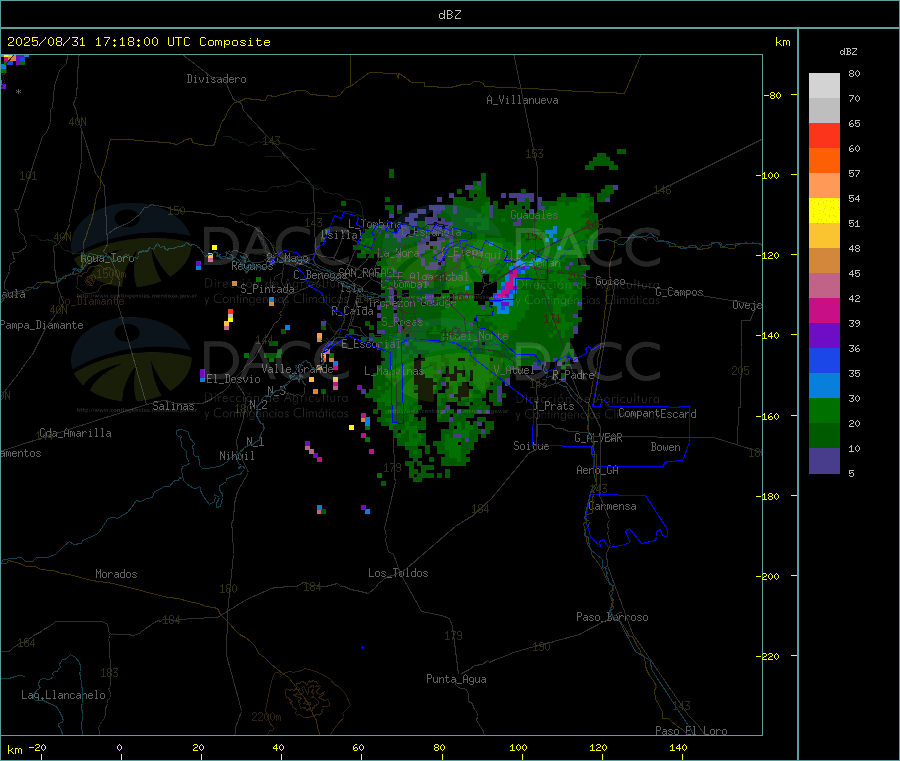The width and height of the screenshot is (900, 761).
Task: Click the 'Carmensa' map label
Action: pos(612,506)
